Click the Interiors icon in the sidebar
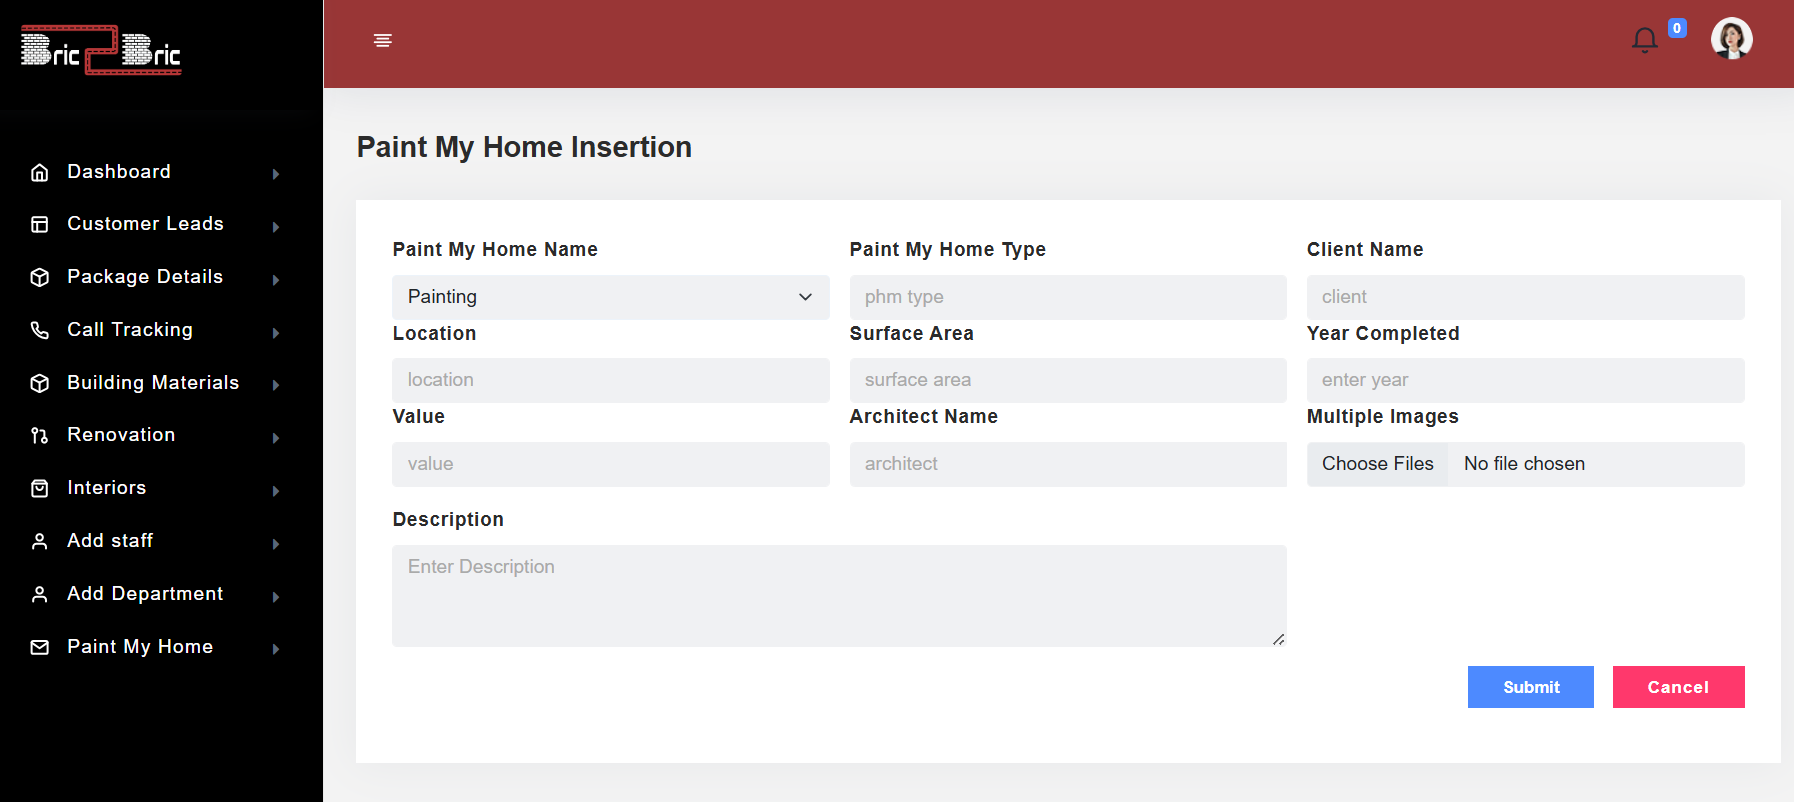This screenshot has width=1794, height=802. (40, 488)
